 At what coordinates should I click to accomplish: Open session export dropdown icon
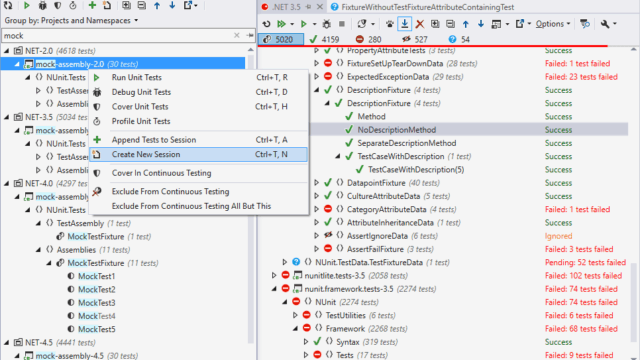[x=522, y=24]
